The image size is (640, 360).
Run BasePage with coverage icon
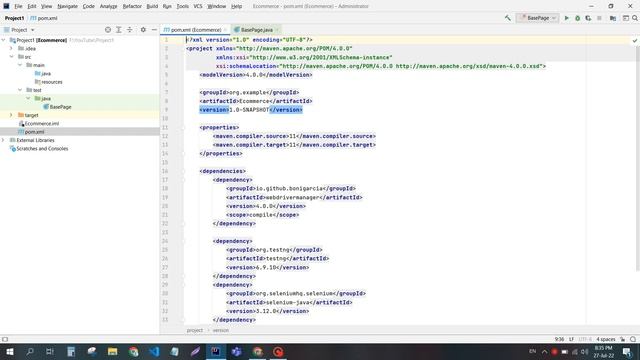588,18
